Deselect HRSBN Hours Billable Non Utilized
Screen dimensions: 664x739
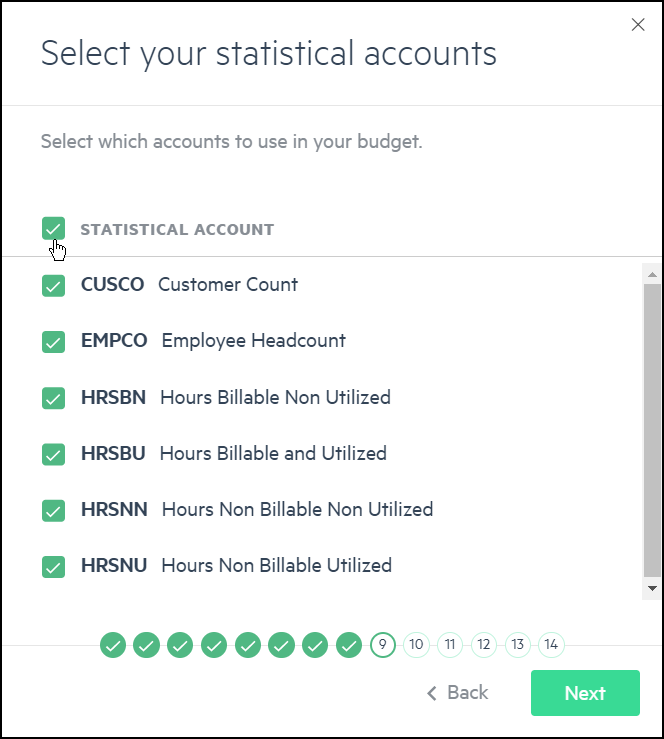coord(53,398)
